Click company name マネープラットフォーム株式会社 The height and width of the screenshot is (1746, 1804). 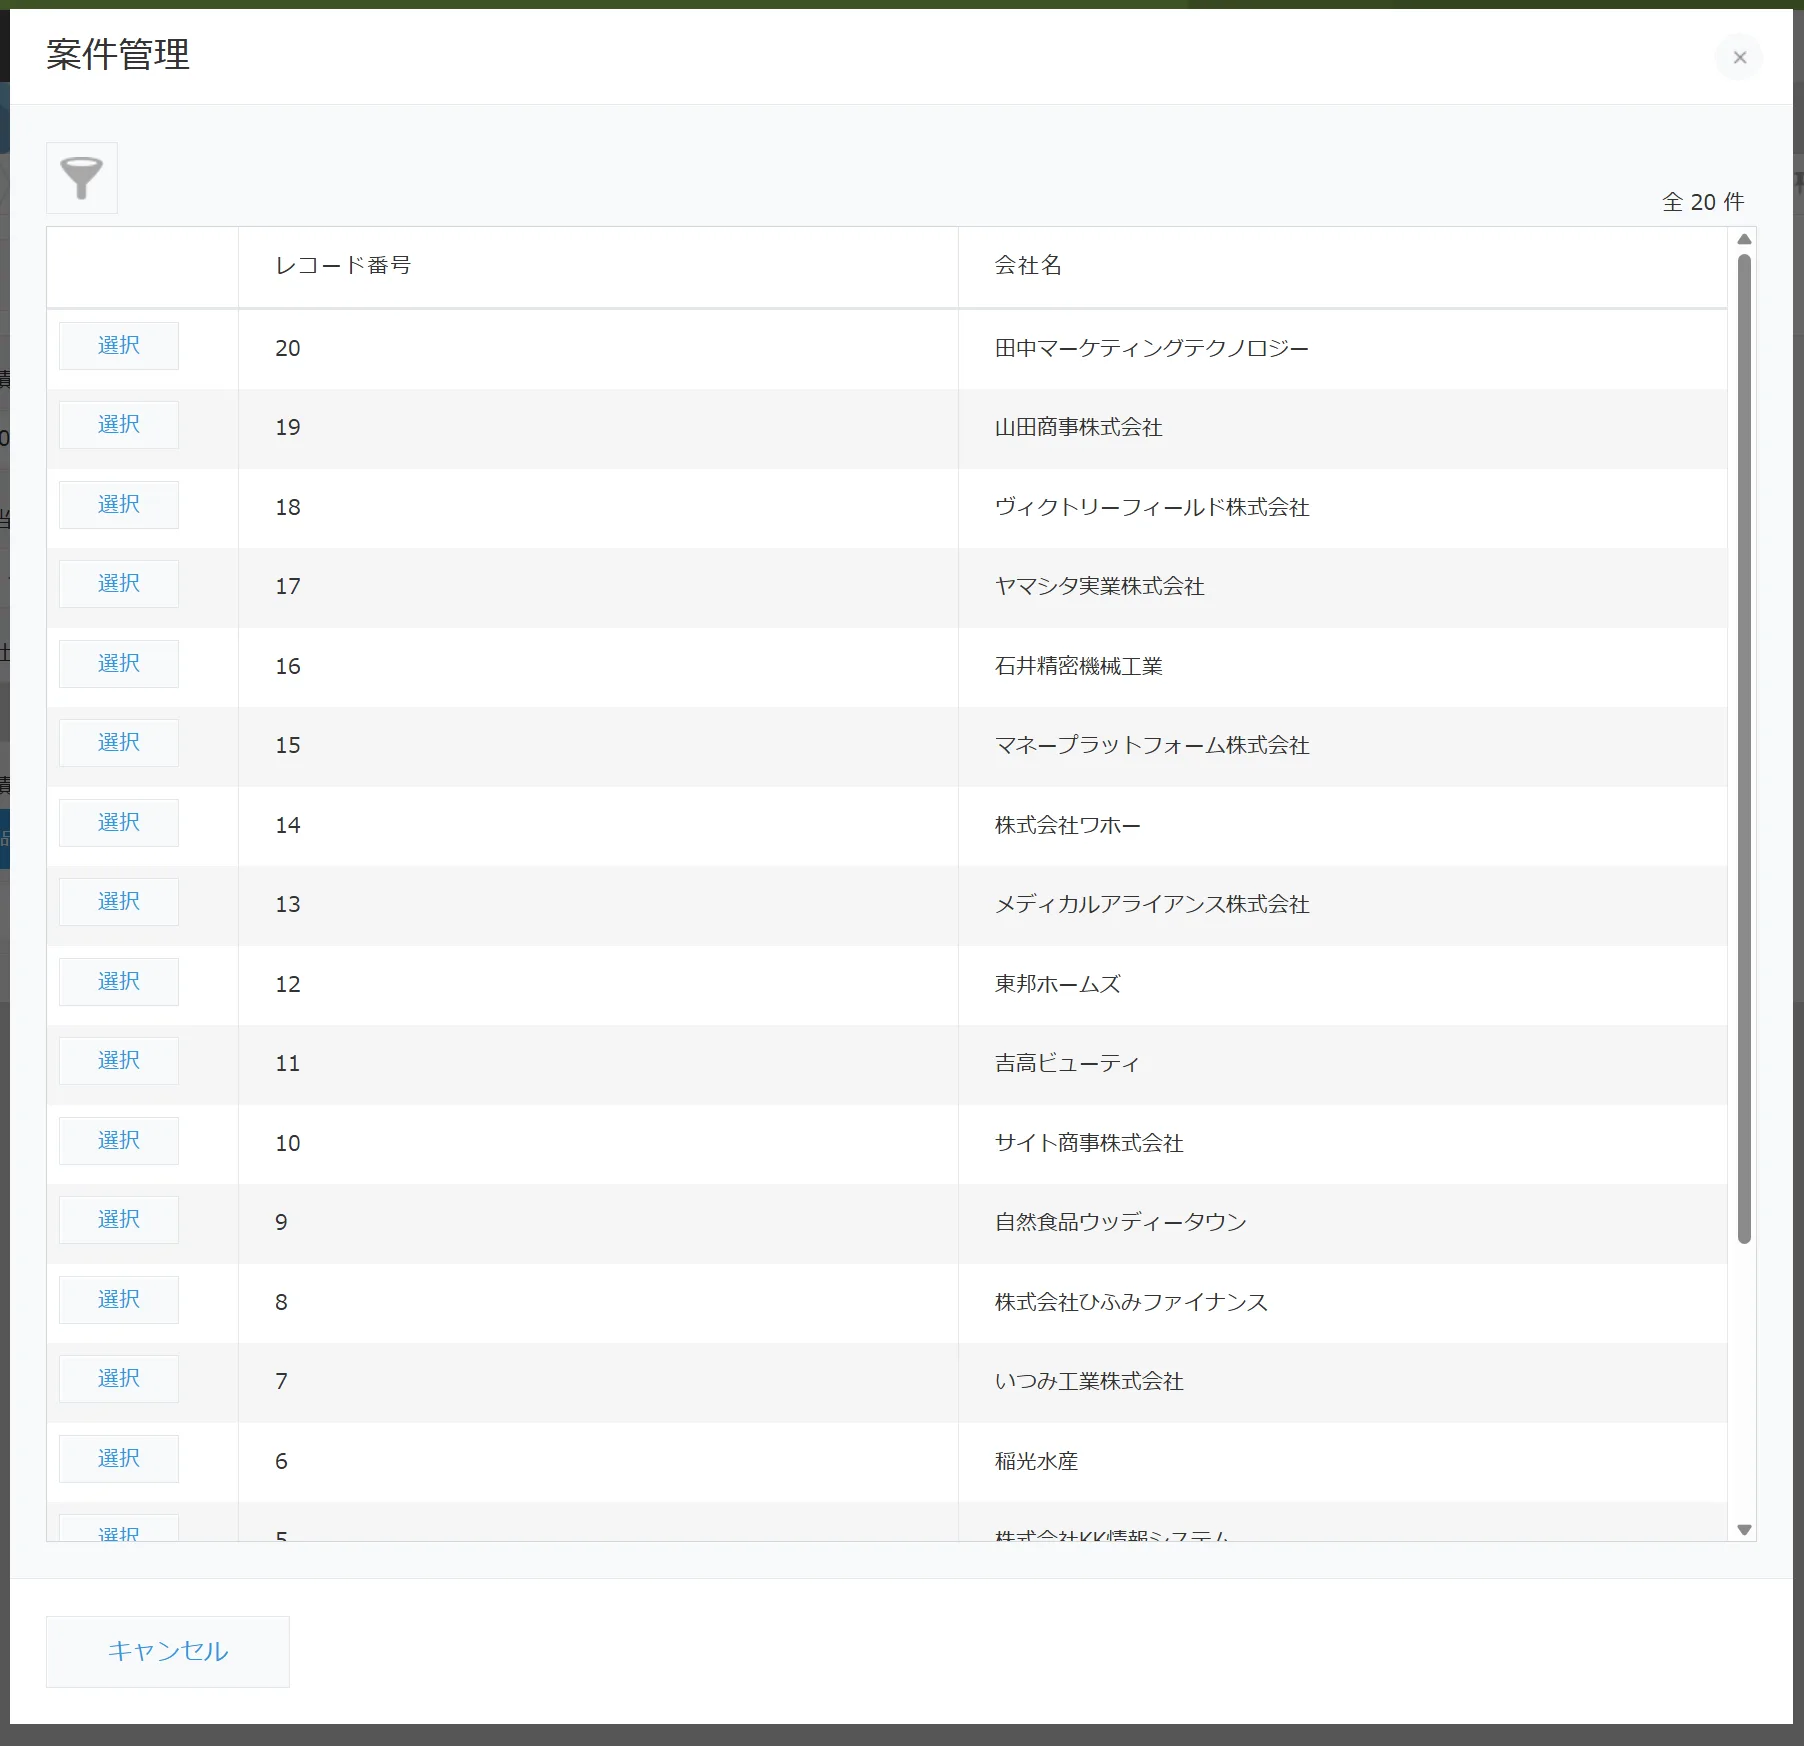coord(1152,745)
